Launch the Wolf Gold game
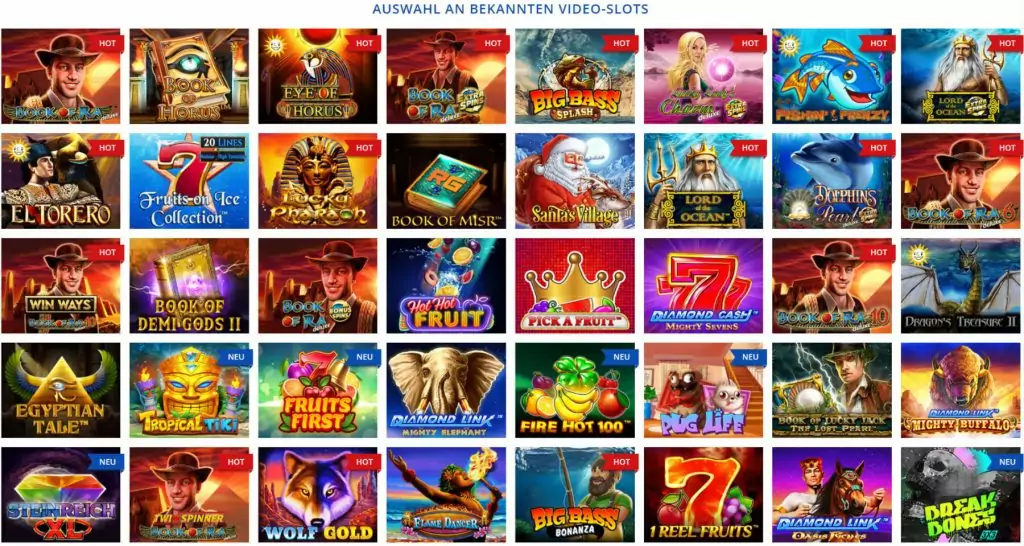Image resolution: width=1024 pixels, height=546 pixels. click(317, 495)
